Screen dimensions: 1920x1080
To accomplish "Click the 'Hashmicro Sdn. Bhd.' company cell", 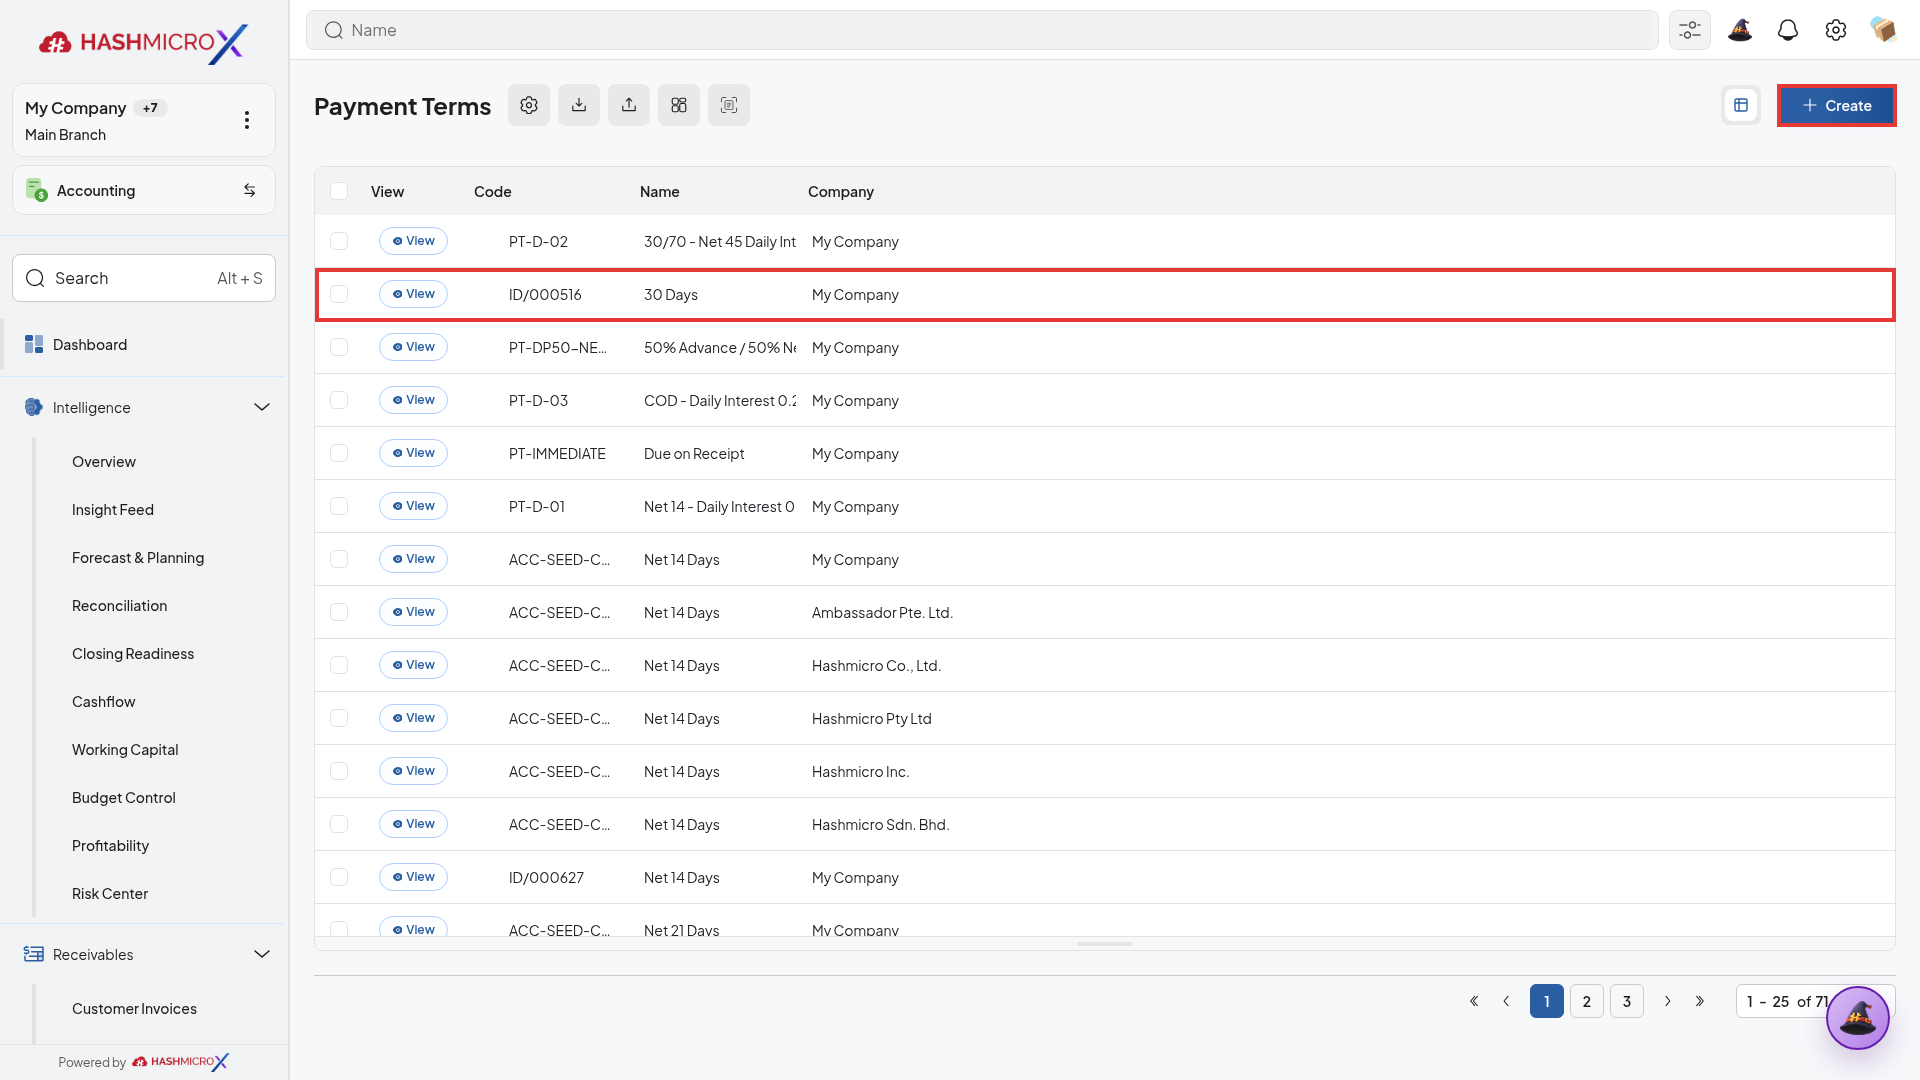I will pyautogui.click(x=881, y=825).
